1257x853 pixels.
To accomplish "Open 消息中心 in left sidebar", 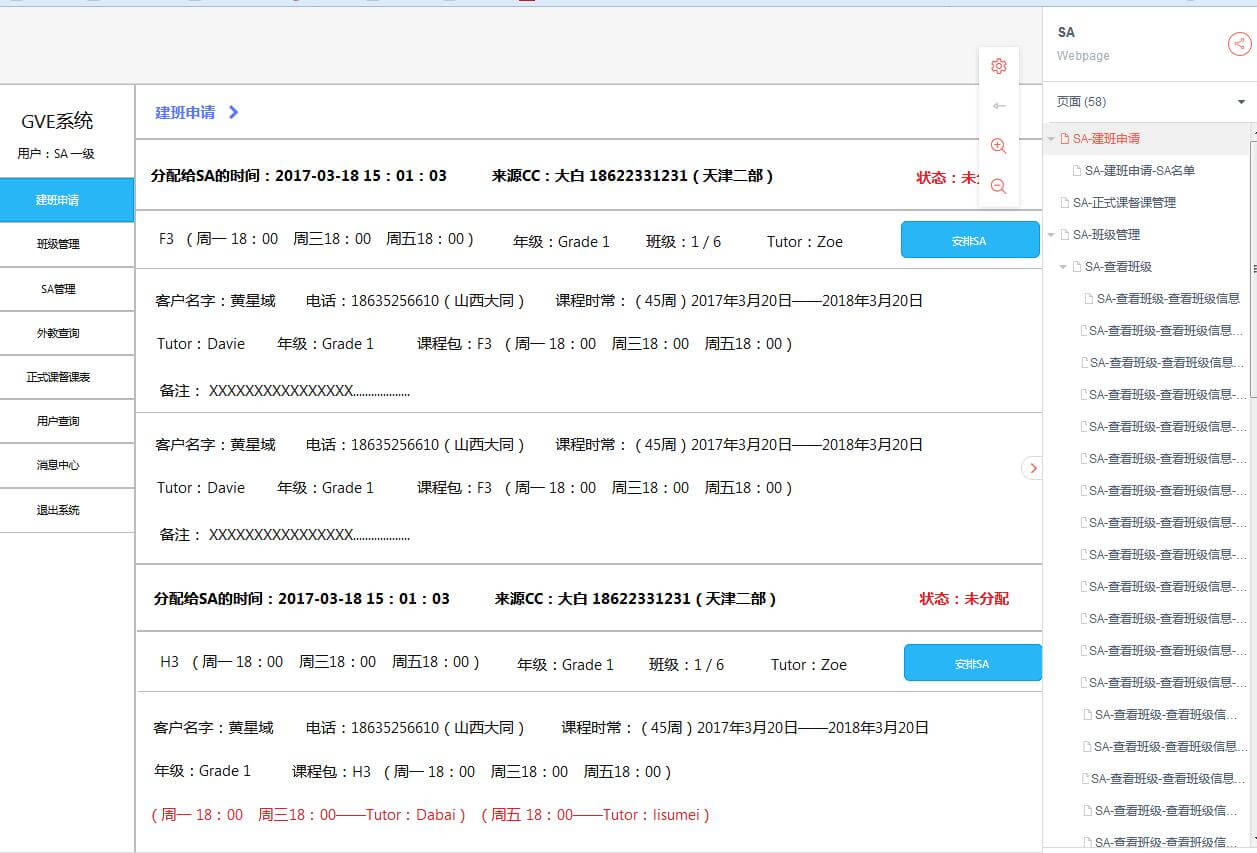I will pos(58,465).
